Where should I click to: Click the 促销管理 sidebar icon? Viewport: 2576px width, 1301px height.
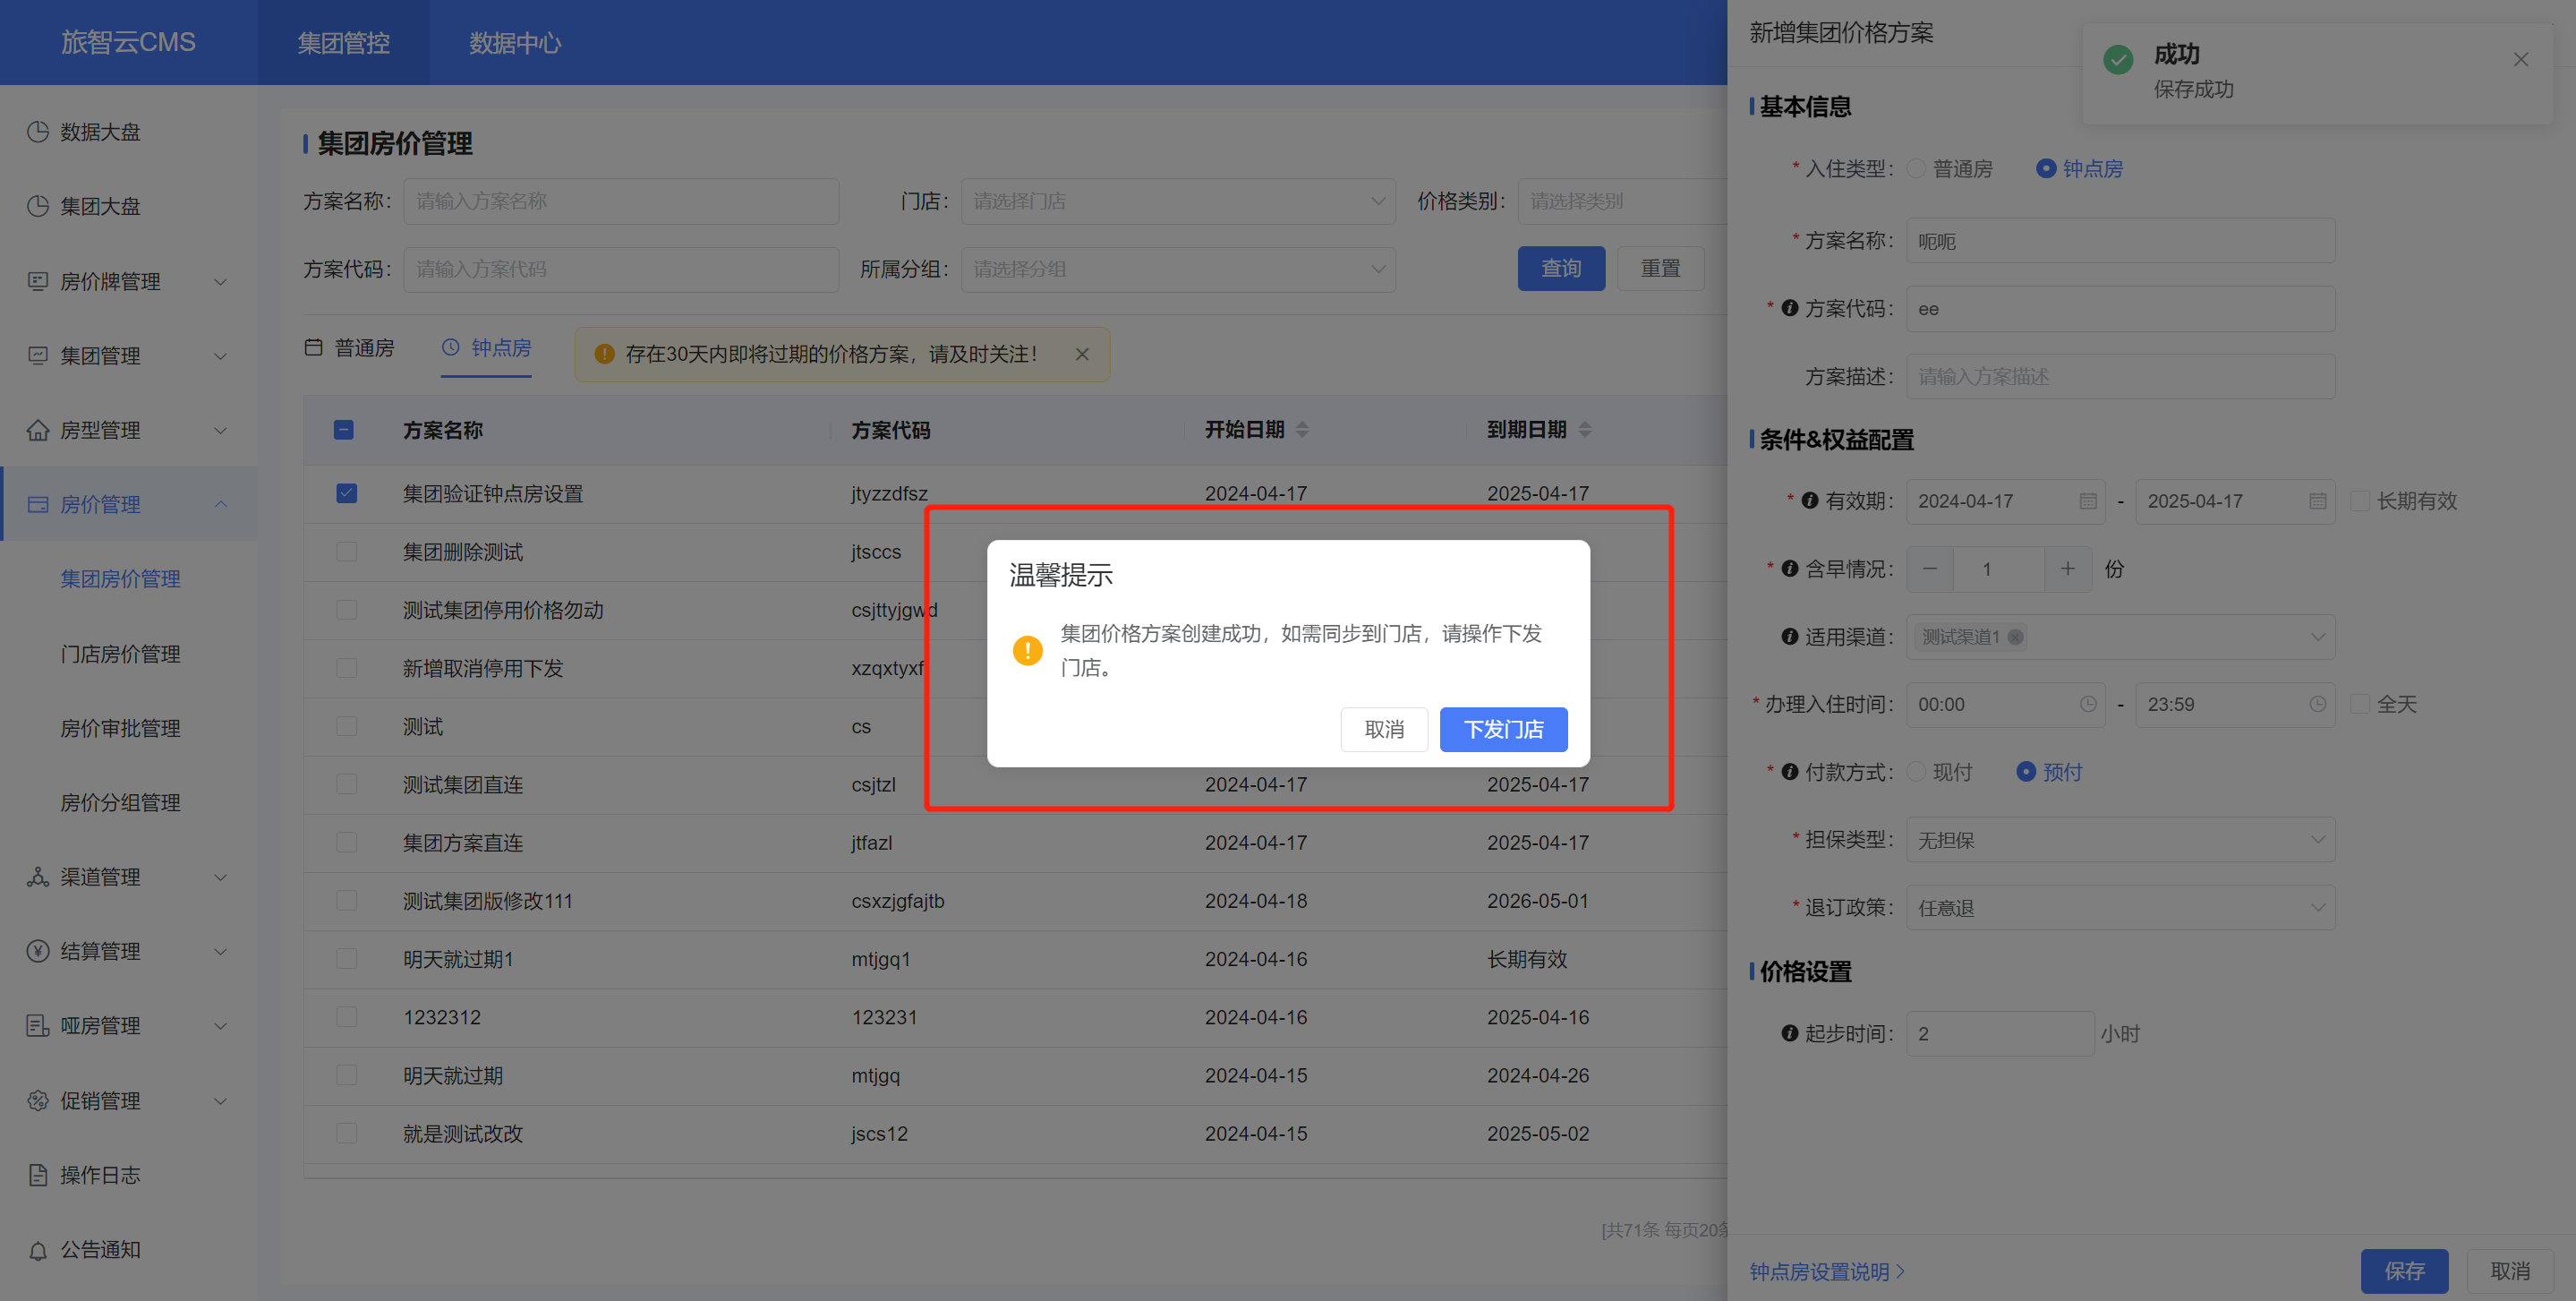(x=38, y=1100)
